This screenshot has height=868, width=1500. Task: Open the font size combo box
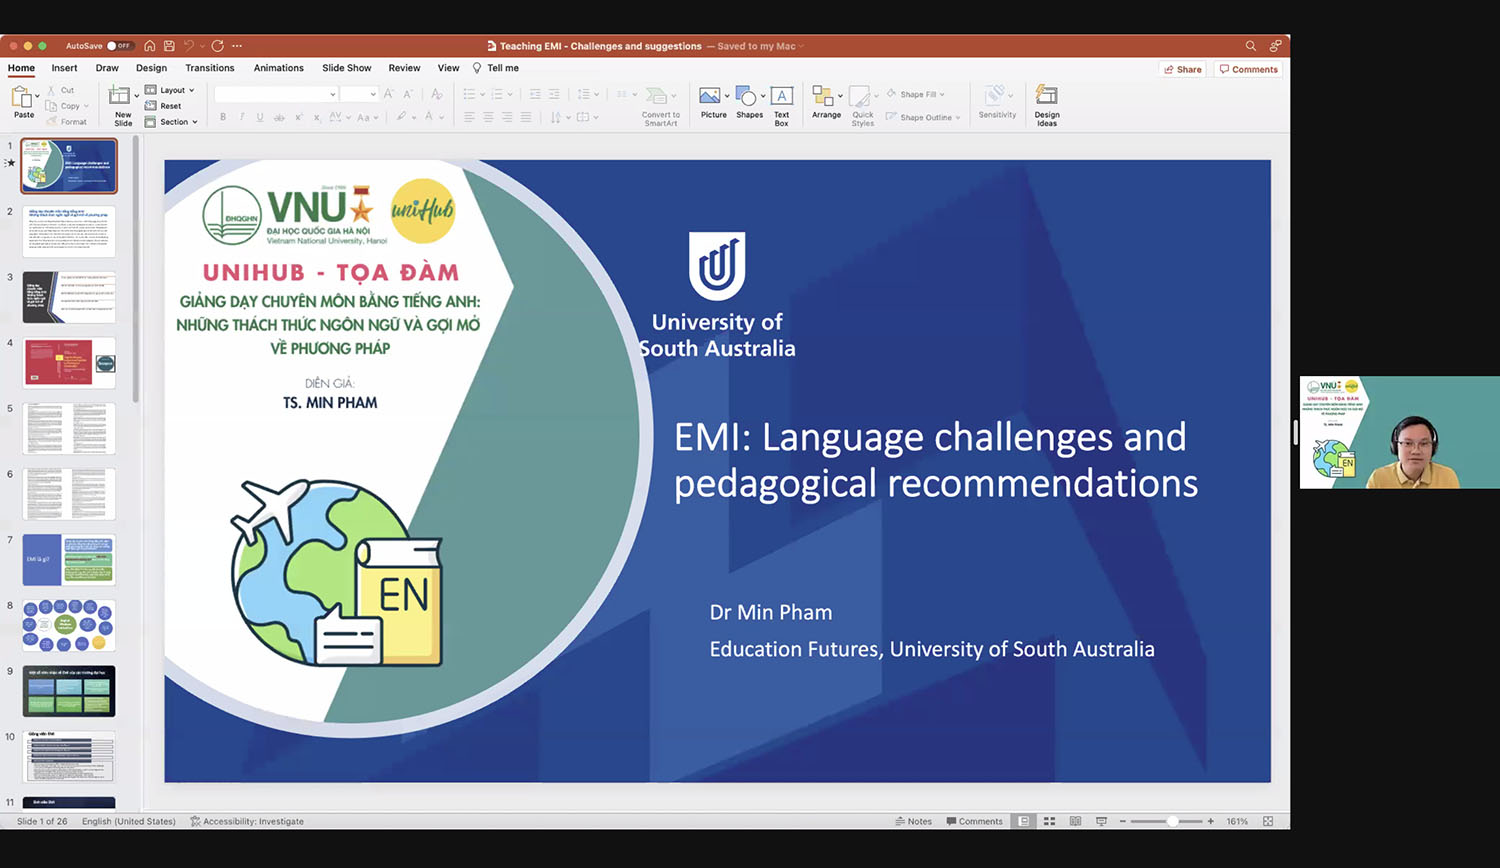(358, 94)
